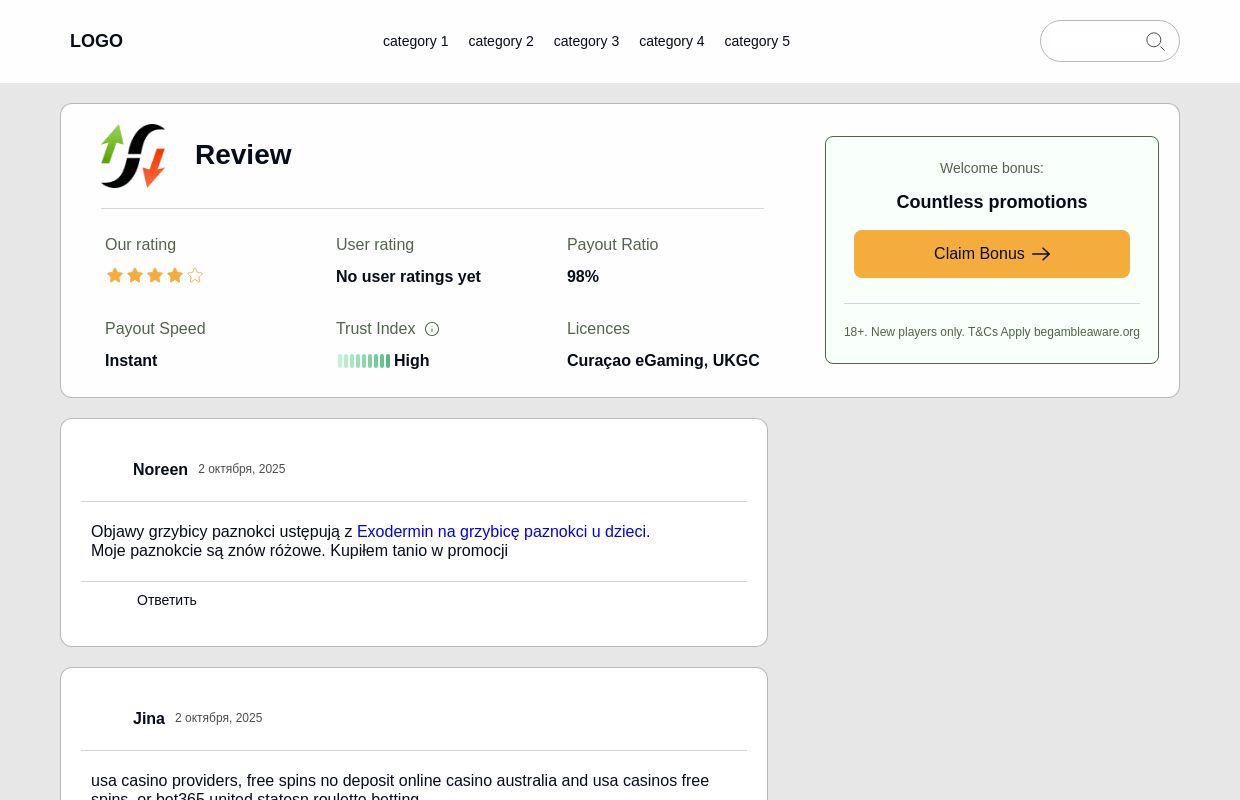Reply to Noreen's comment via Ответить
Screen dimensions: 1240x800
[167, 600]
